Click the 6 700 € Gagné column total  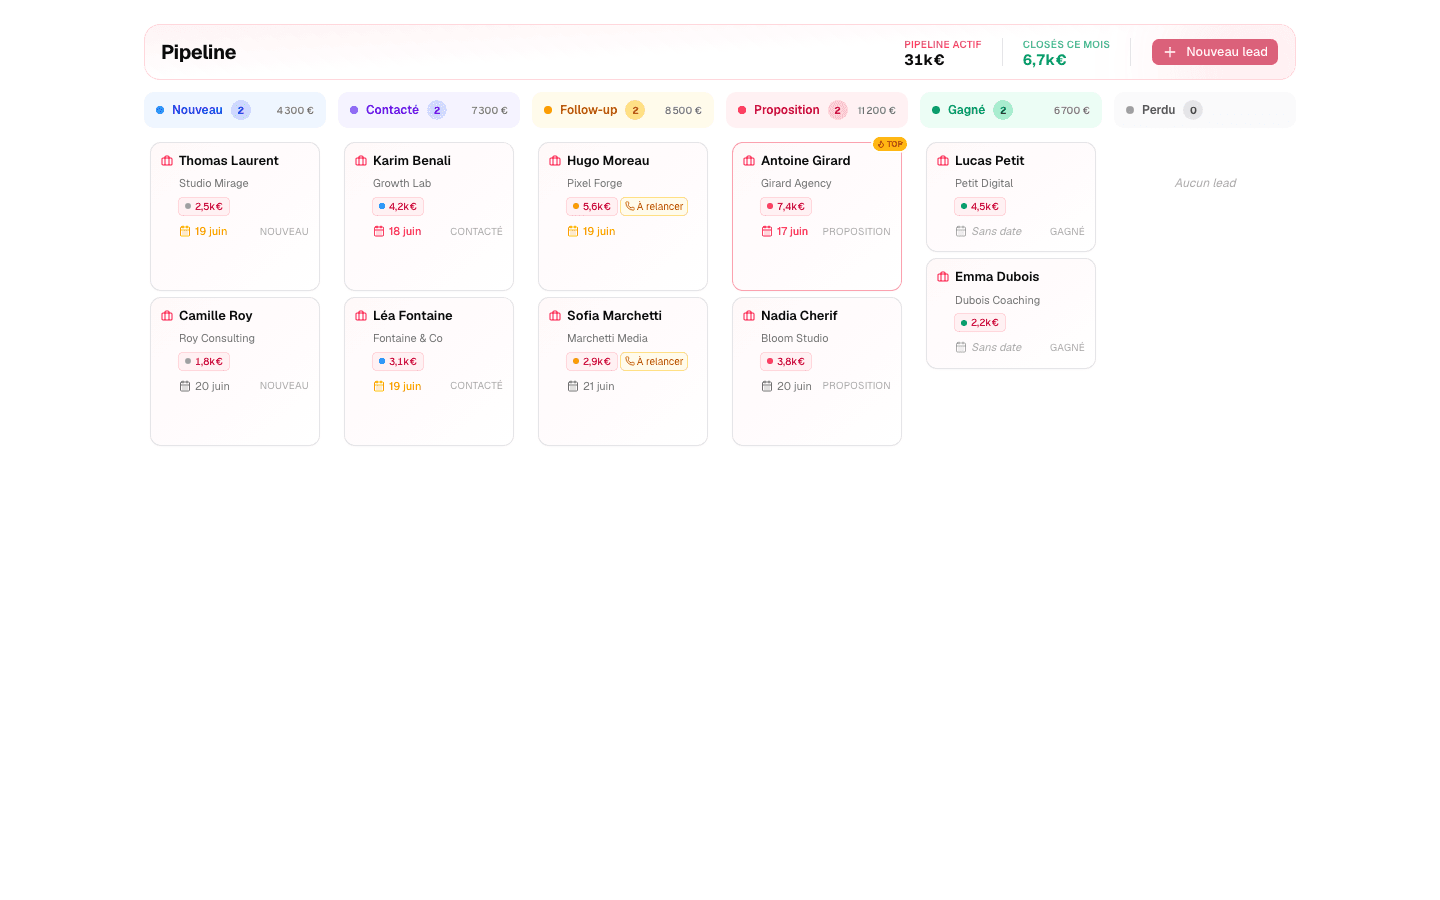1071,111
